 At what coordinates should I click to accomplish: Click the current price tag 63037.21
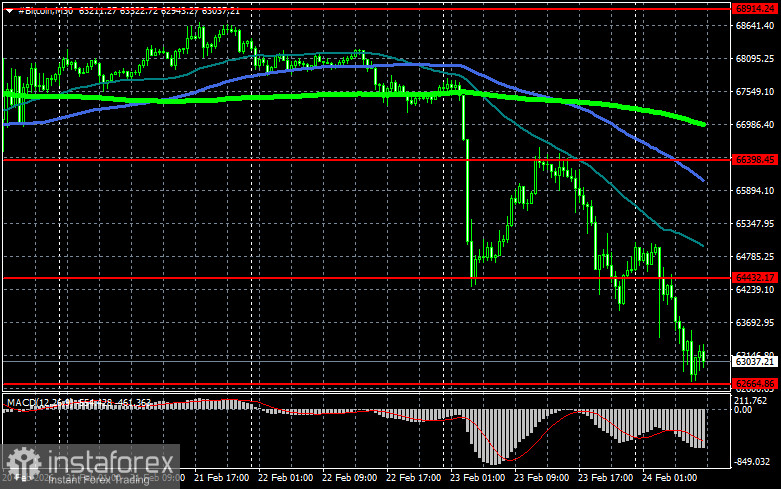(755, 362)
